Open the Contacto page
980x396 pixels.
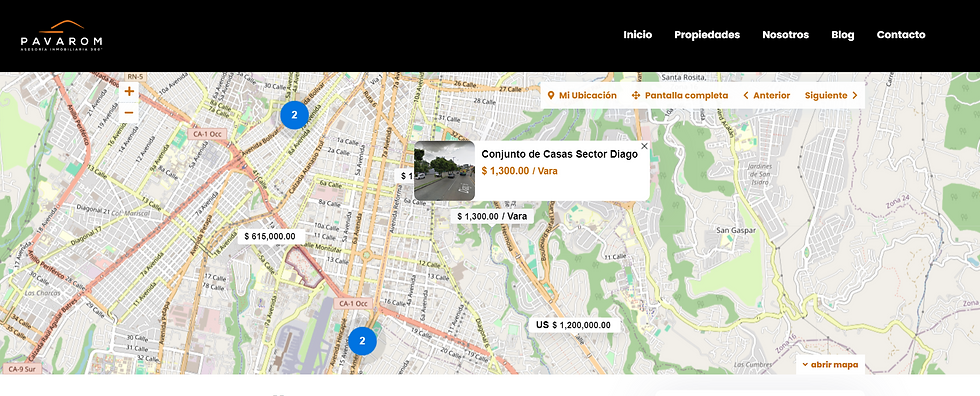[901, 35]
